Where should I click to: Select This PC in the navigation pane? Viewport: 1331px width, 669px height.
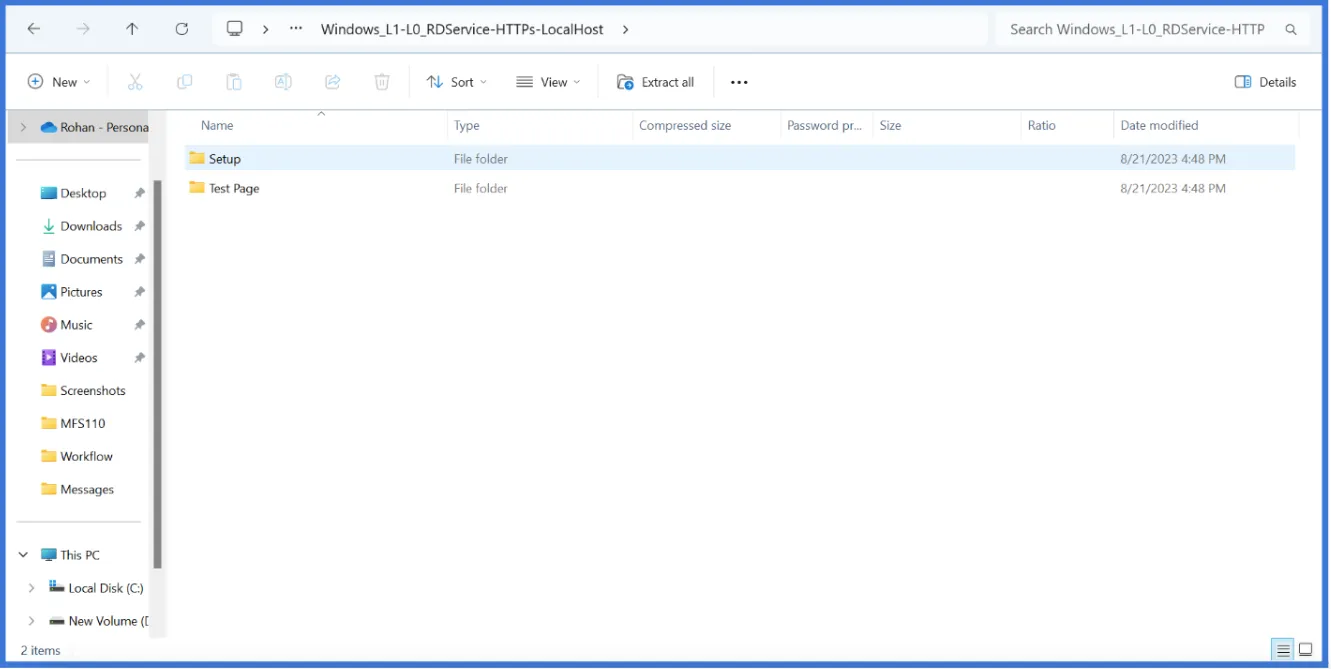pyautogui.click(x=79, y=555)
